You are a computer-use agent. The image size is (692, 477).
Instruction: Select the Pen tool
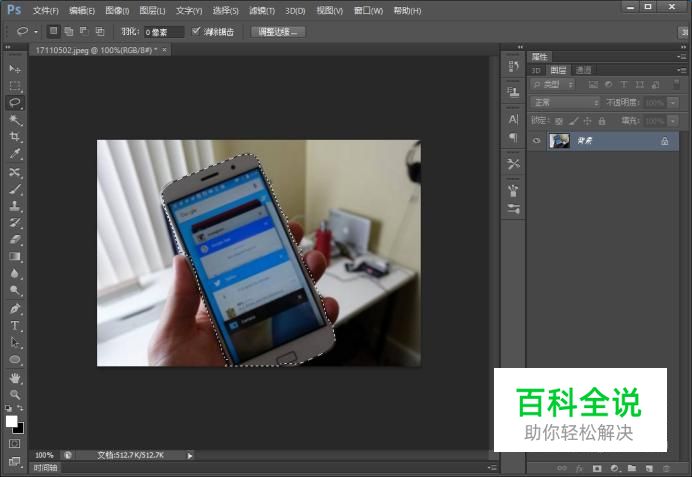tap(15, 308)
